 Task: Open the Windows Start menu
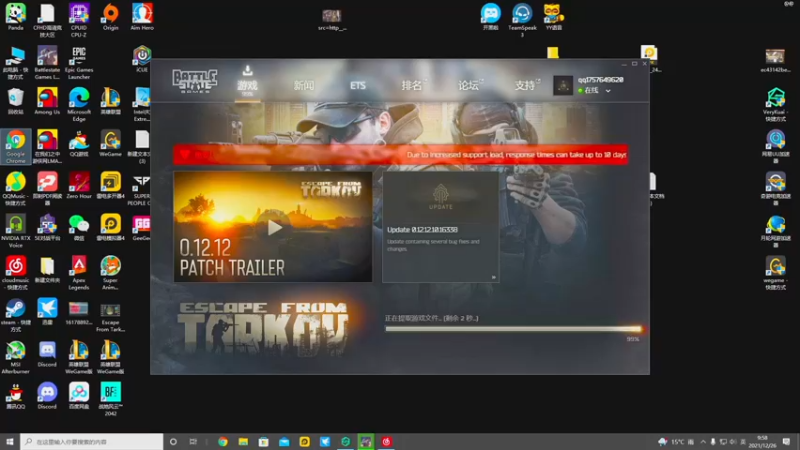coord(10,441)
